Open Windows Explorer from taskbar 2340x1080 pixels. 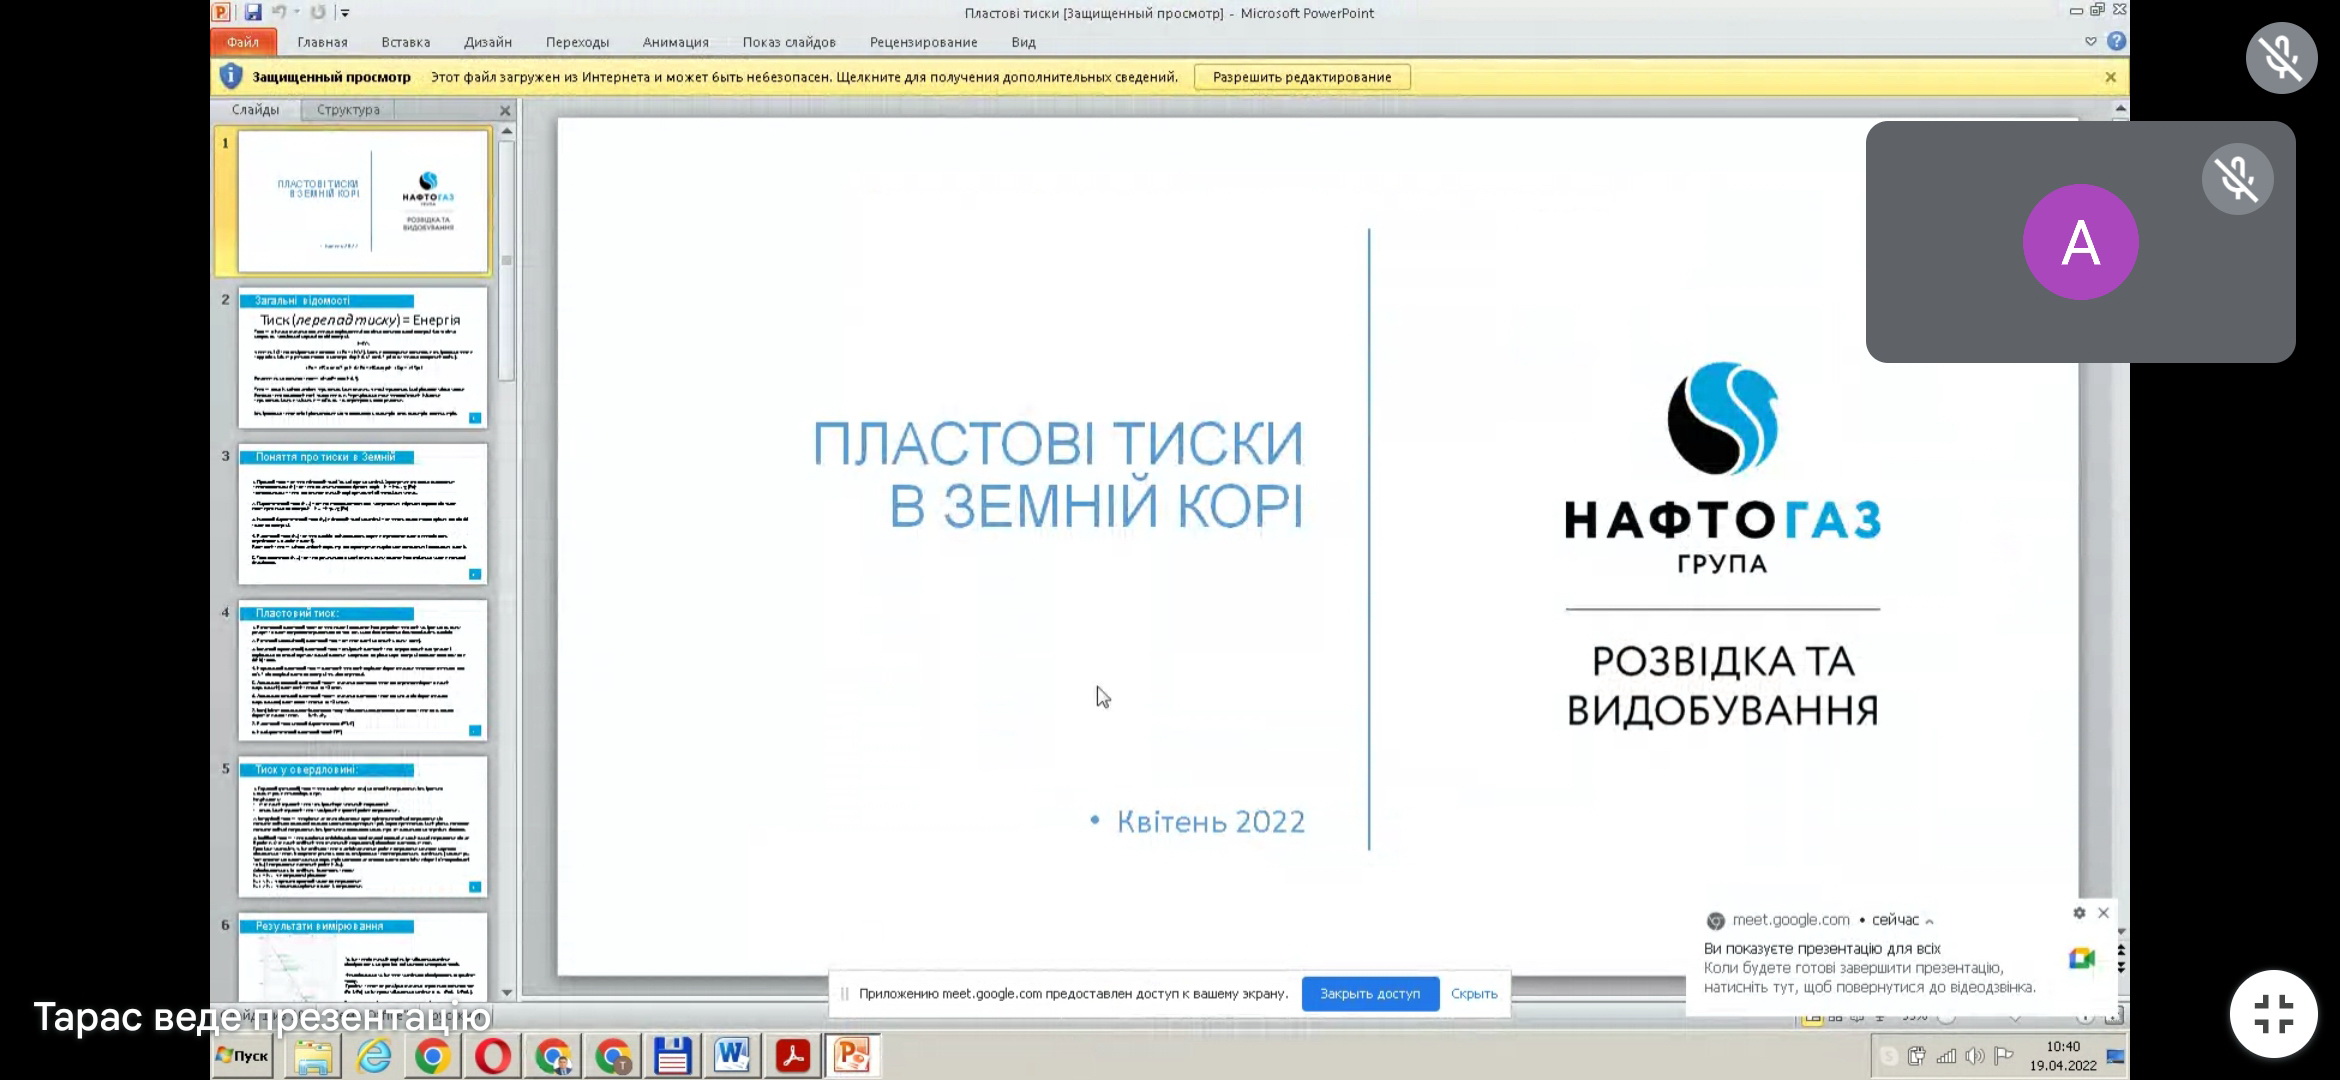[314, 1056]
